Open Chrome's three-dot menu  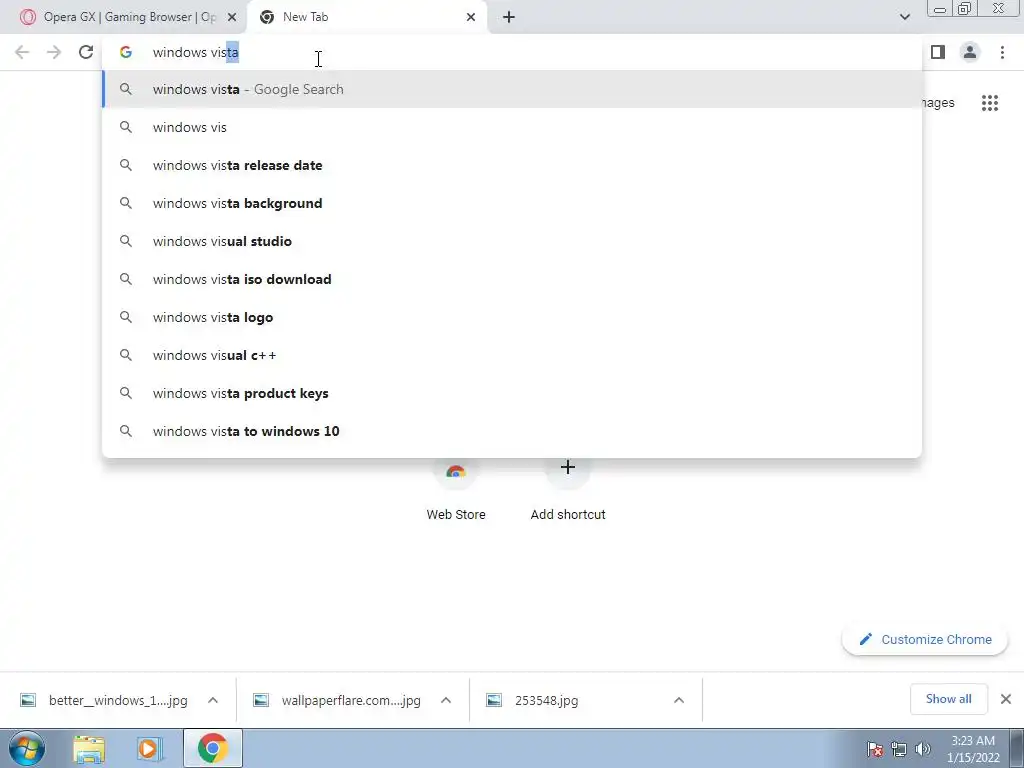(x=1002, y=52)
